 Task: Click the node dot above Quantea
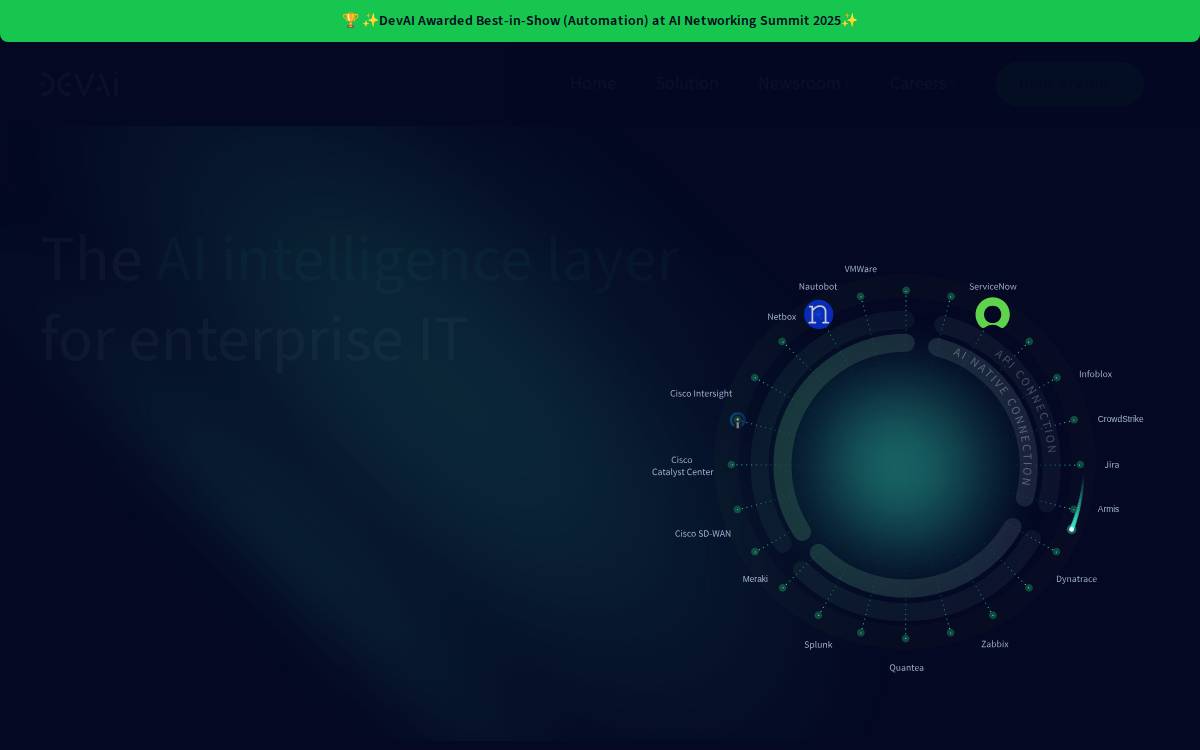pyautogui.click(x=906, y=638)
